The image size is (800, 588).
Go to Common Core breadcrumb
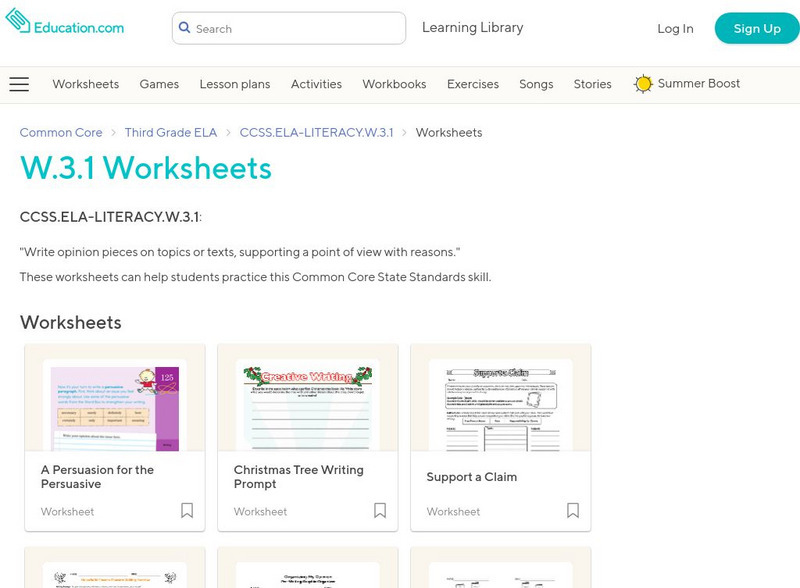point(61,133)
